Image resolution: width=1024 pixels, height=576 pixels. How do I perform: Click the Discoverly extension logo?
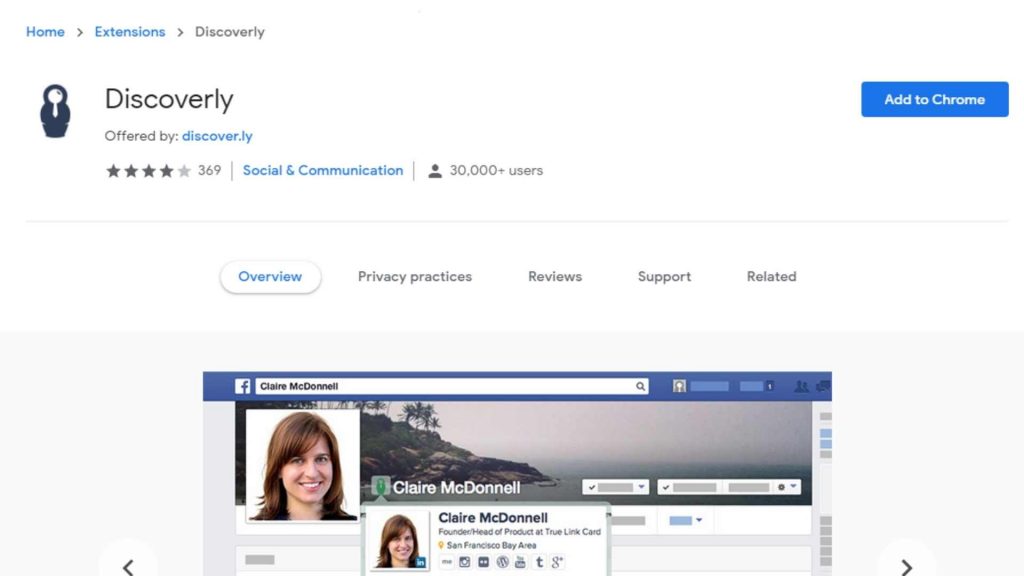click(55, 110)
